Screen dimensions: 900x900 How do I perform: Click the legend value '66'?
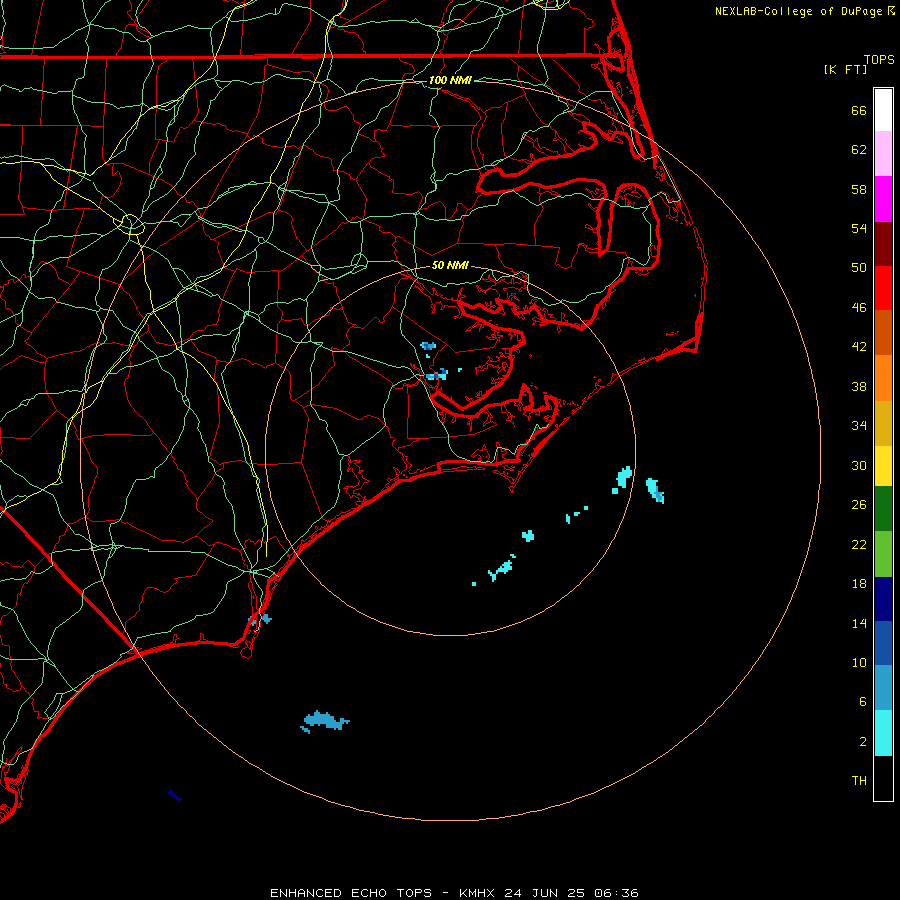coord(859,110)
